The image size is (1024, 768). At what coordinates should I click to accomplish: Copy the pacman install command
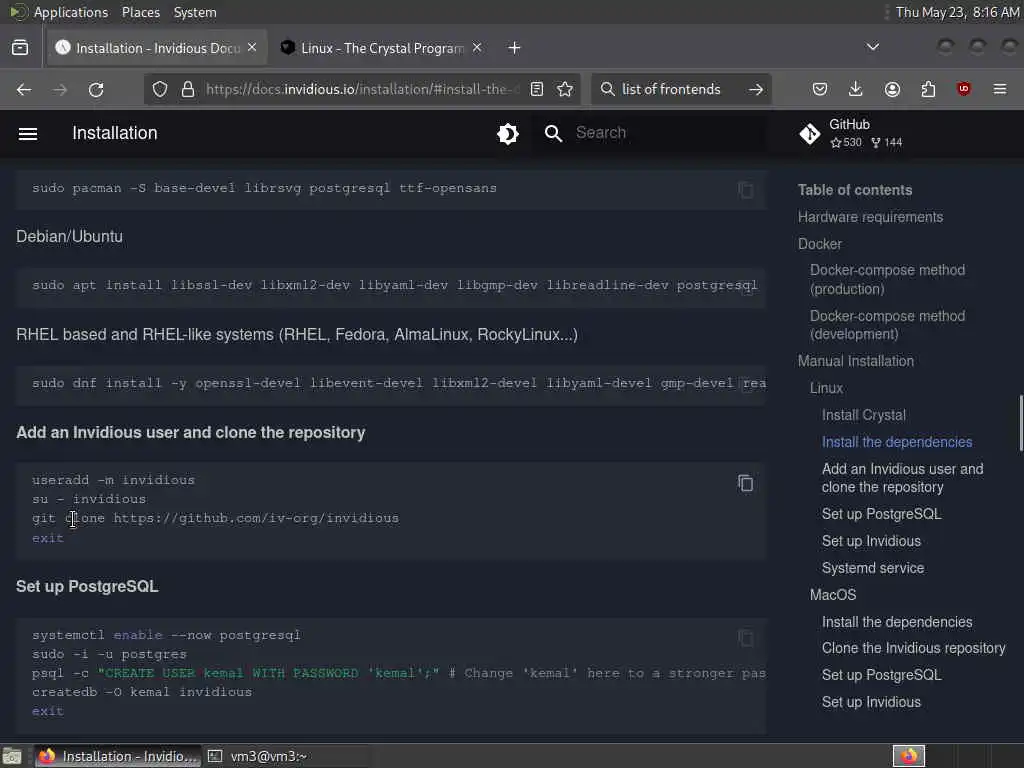(745, 190)
